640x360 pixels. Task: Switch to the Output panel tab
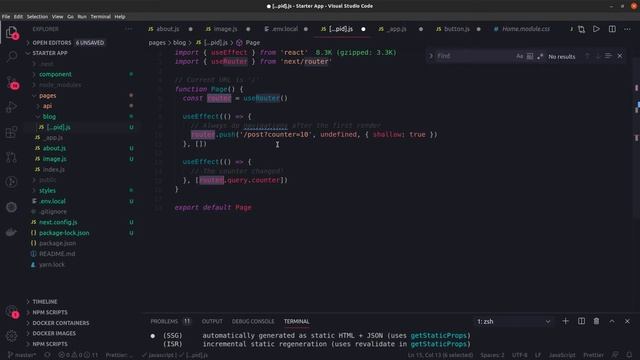click(212, 321)
